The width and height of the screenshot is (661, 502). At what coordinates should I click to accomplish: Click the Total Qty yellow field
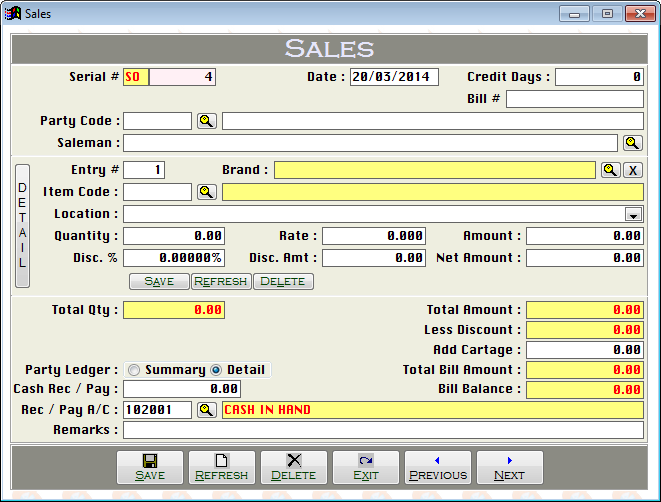[x=174, y=310]
